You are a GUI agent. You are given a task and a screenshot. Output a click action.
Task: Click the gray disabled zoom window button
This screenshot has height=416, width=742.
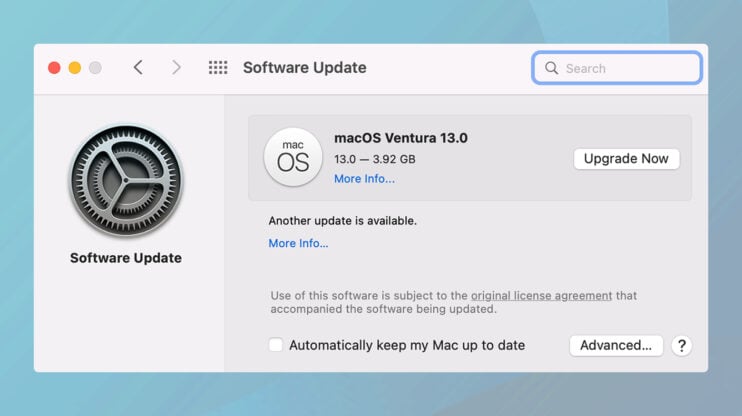point(95,68)
